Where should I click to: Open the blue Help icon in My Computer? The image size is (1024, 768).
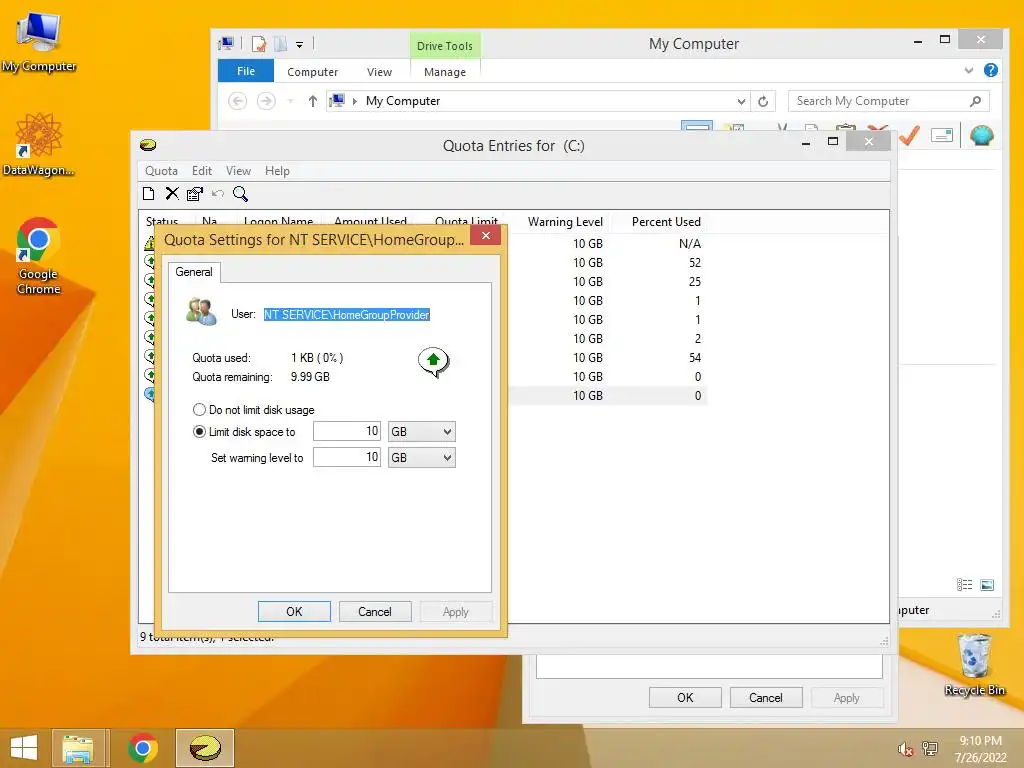click(x=991, y=70)
